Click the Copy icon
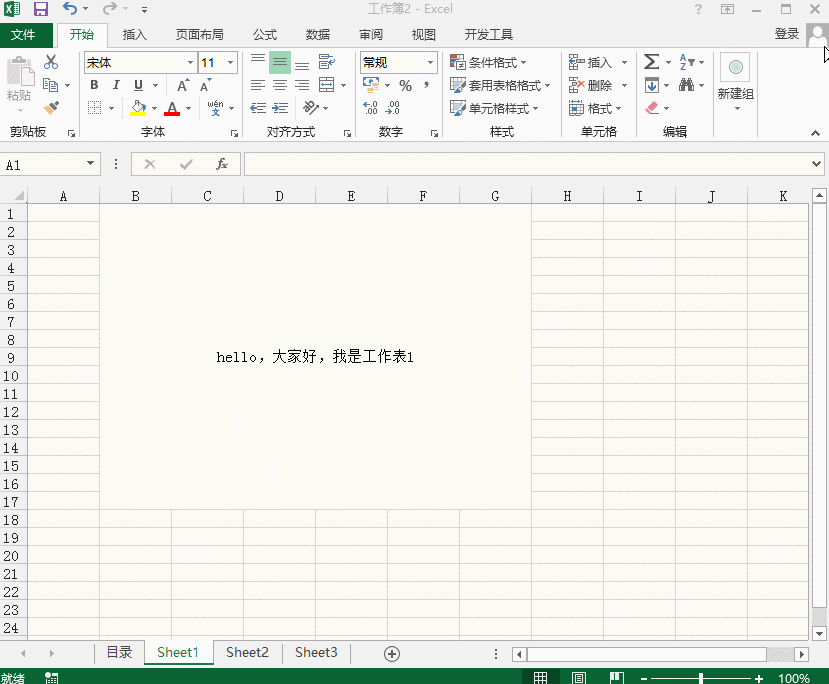The width and height of the screenshot is (829, 684). point(51,85)
